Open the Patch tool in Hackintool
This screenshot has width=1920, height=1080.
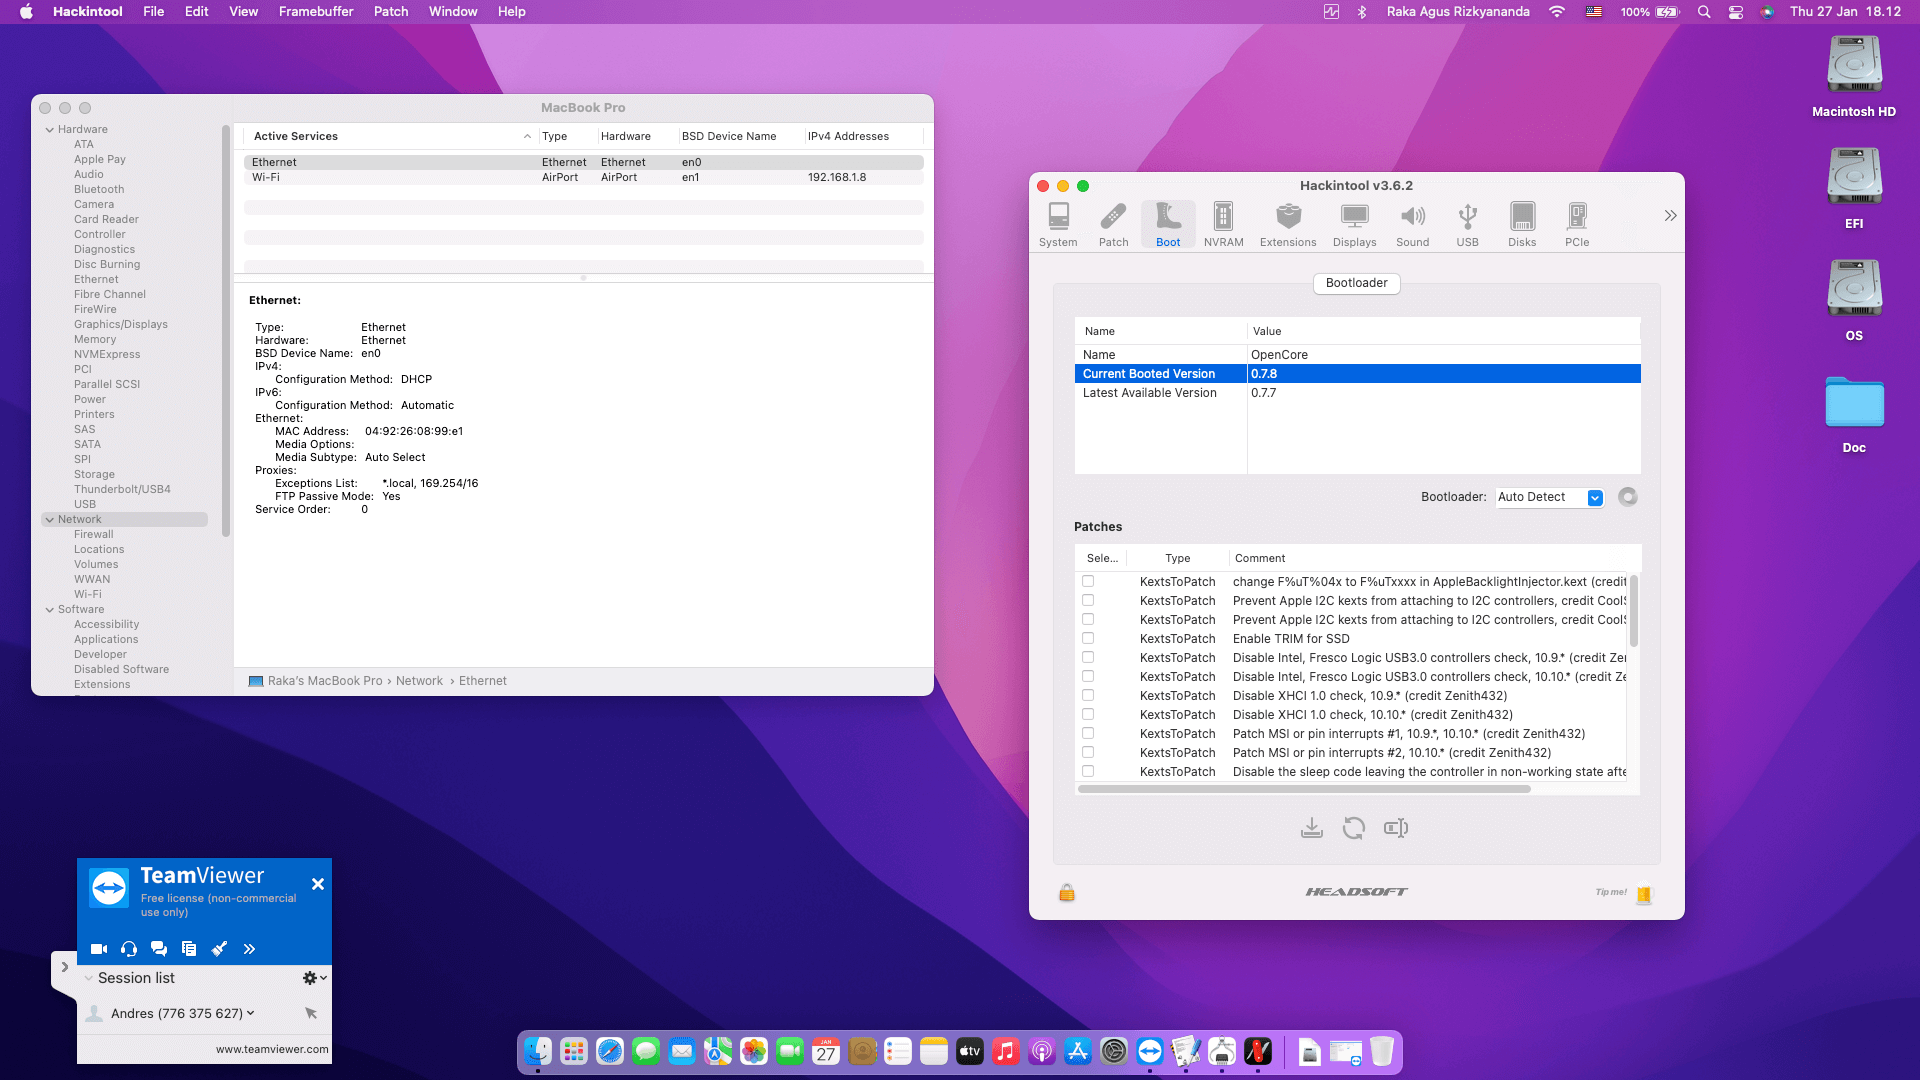(x=1113, y=224)
